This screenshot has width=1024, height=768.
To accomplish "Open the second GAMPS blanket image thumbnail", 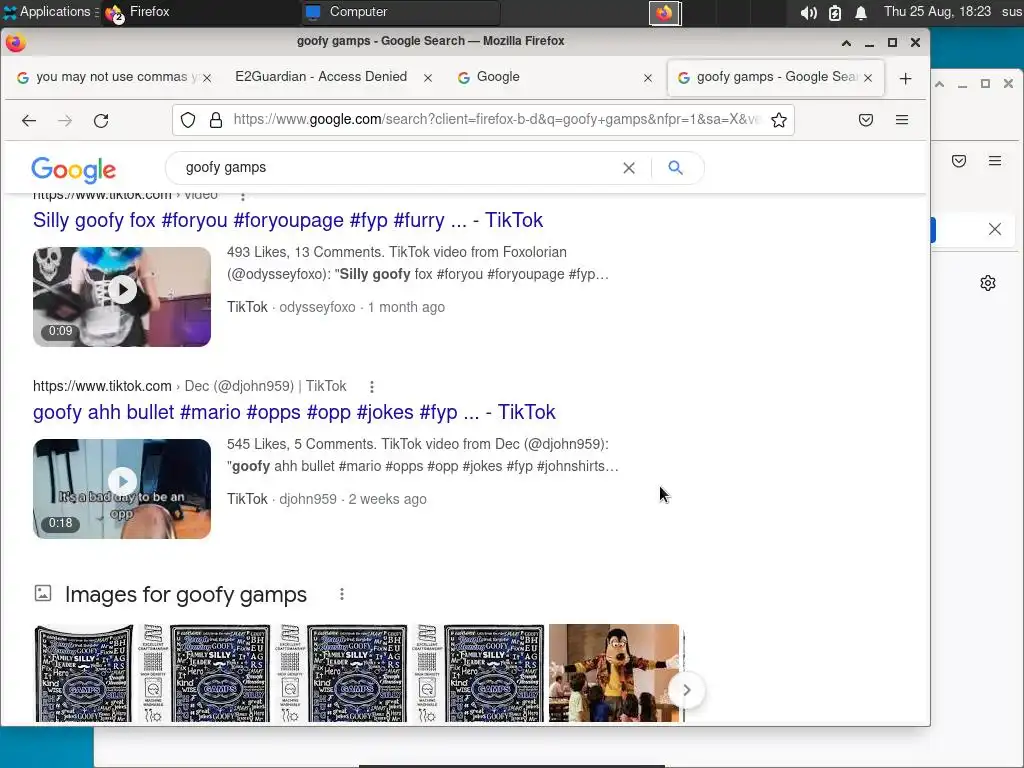I will coord(220,673).
